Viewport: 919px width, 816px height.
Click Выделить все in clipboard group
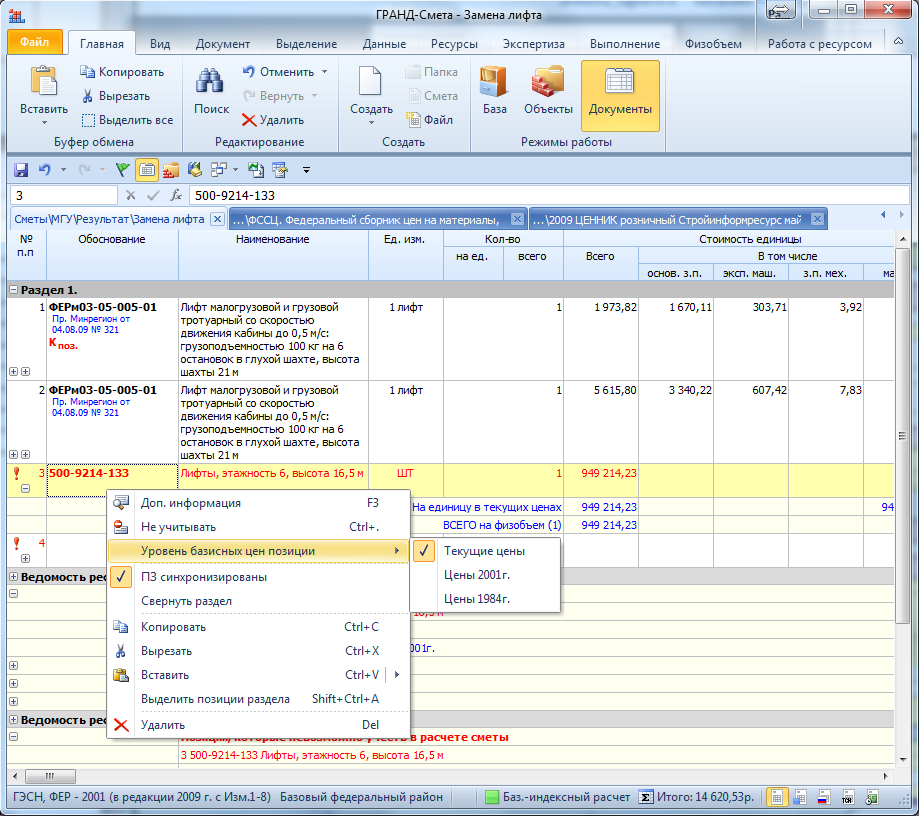click(127, 120)
